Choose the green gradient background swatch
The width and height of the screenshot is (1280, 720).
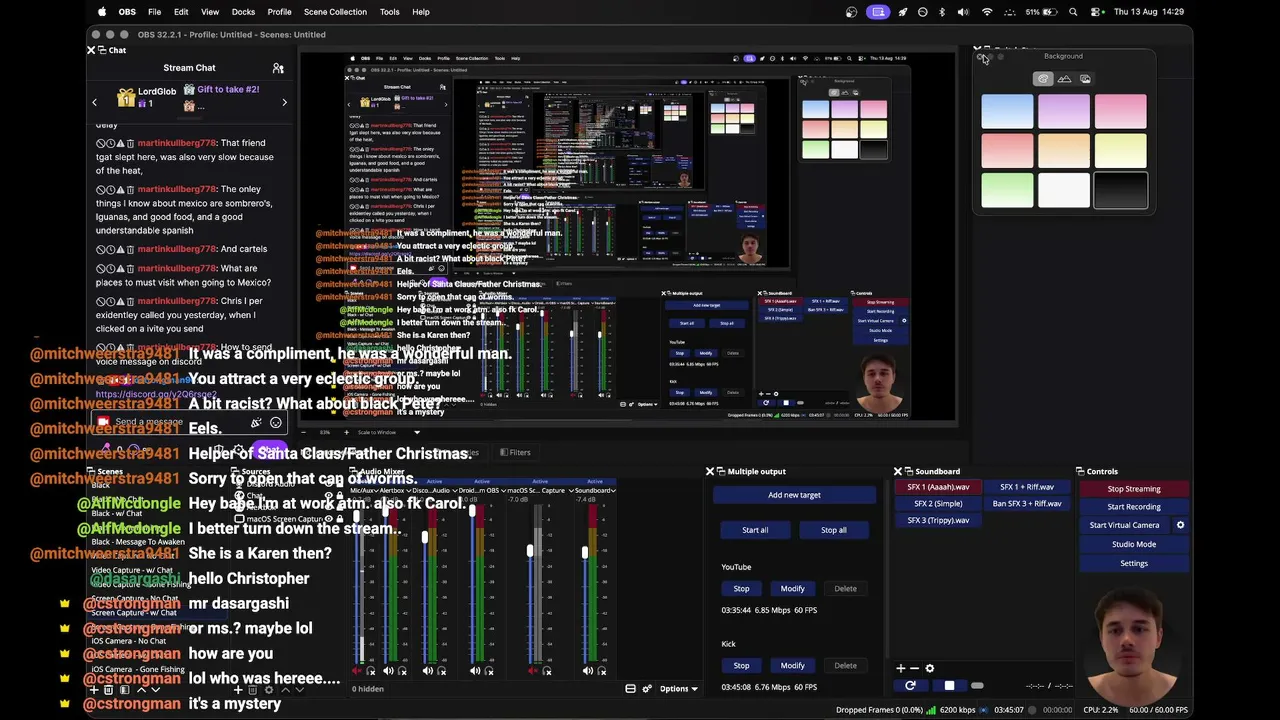click(x=1007, y=190)
